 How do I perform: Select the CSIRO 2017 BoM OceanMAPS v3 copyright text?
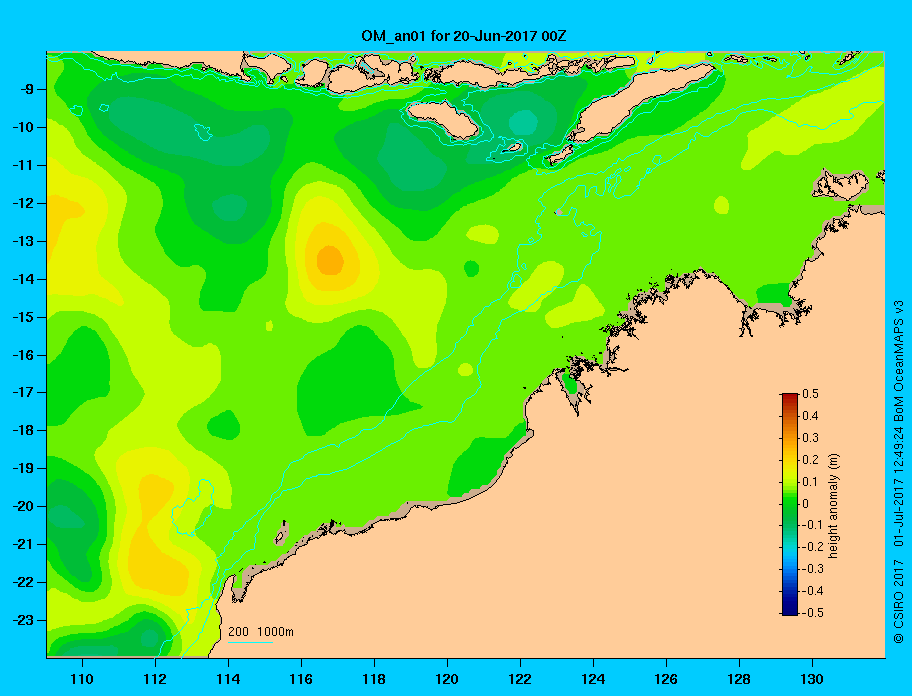899,472
